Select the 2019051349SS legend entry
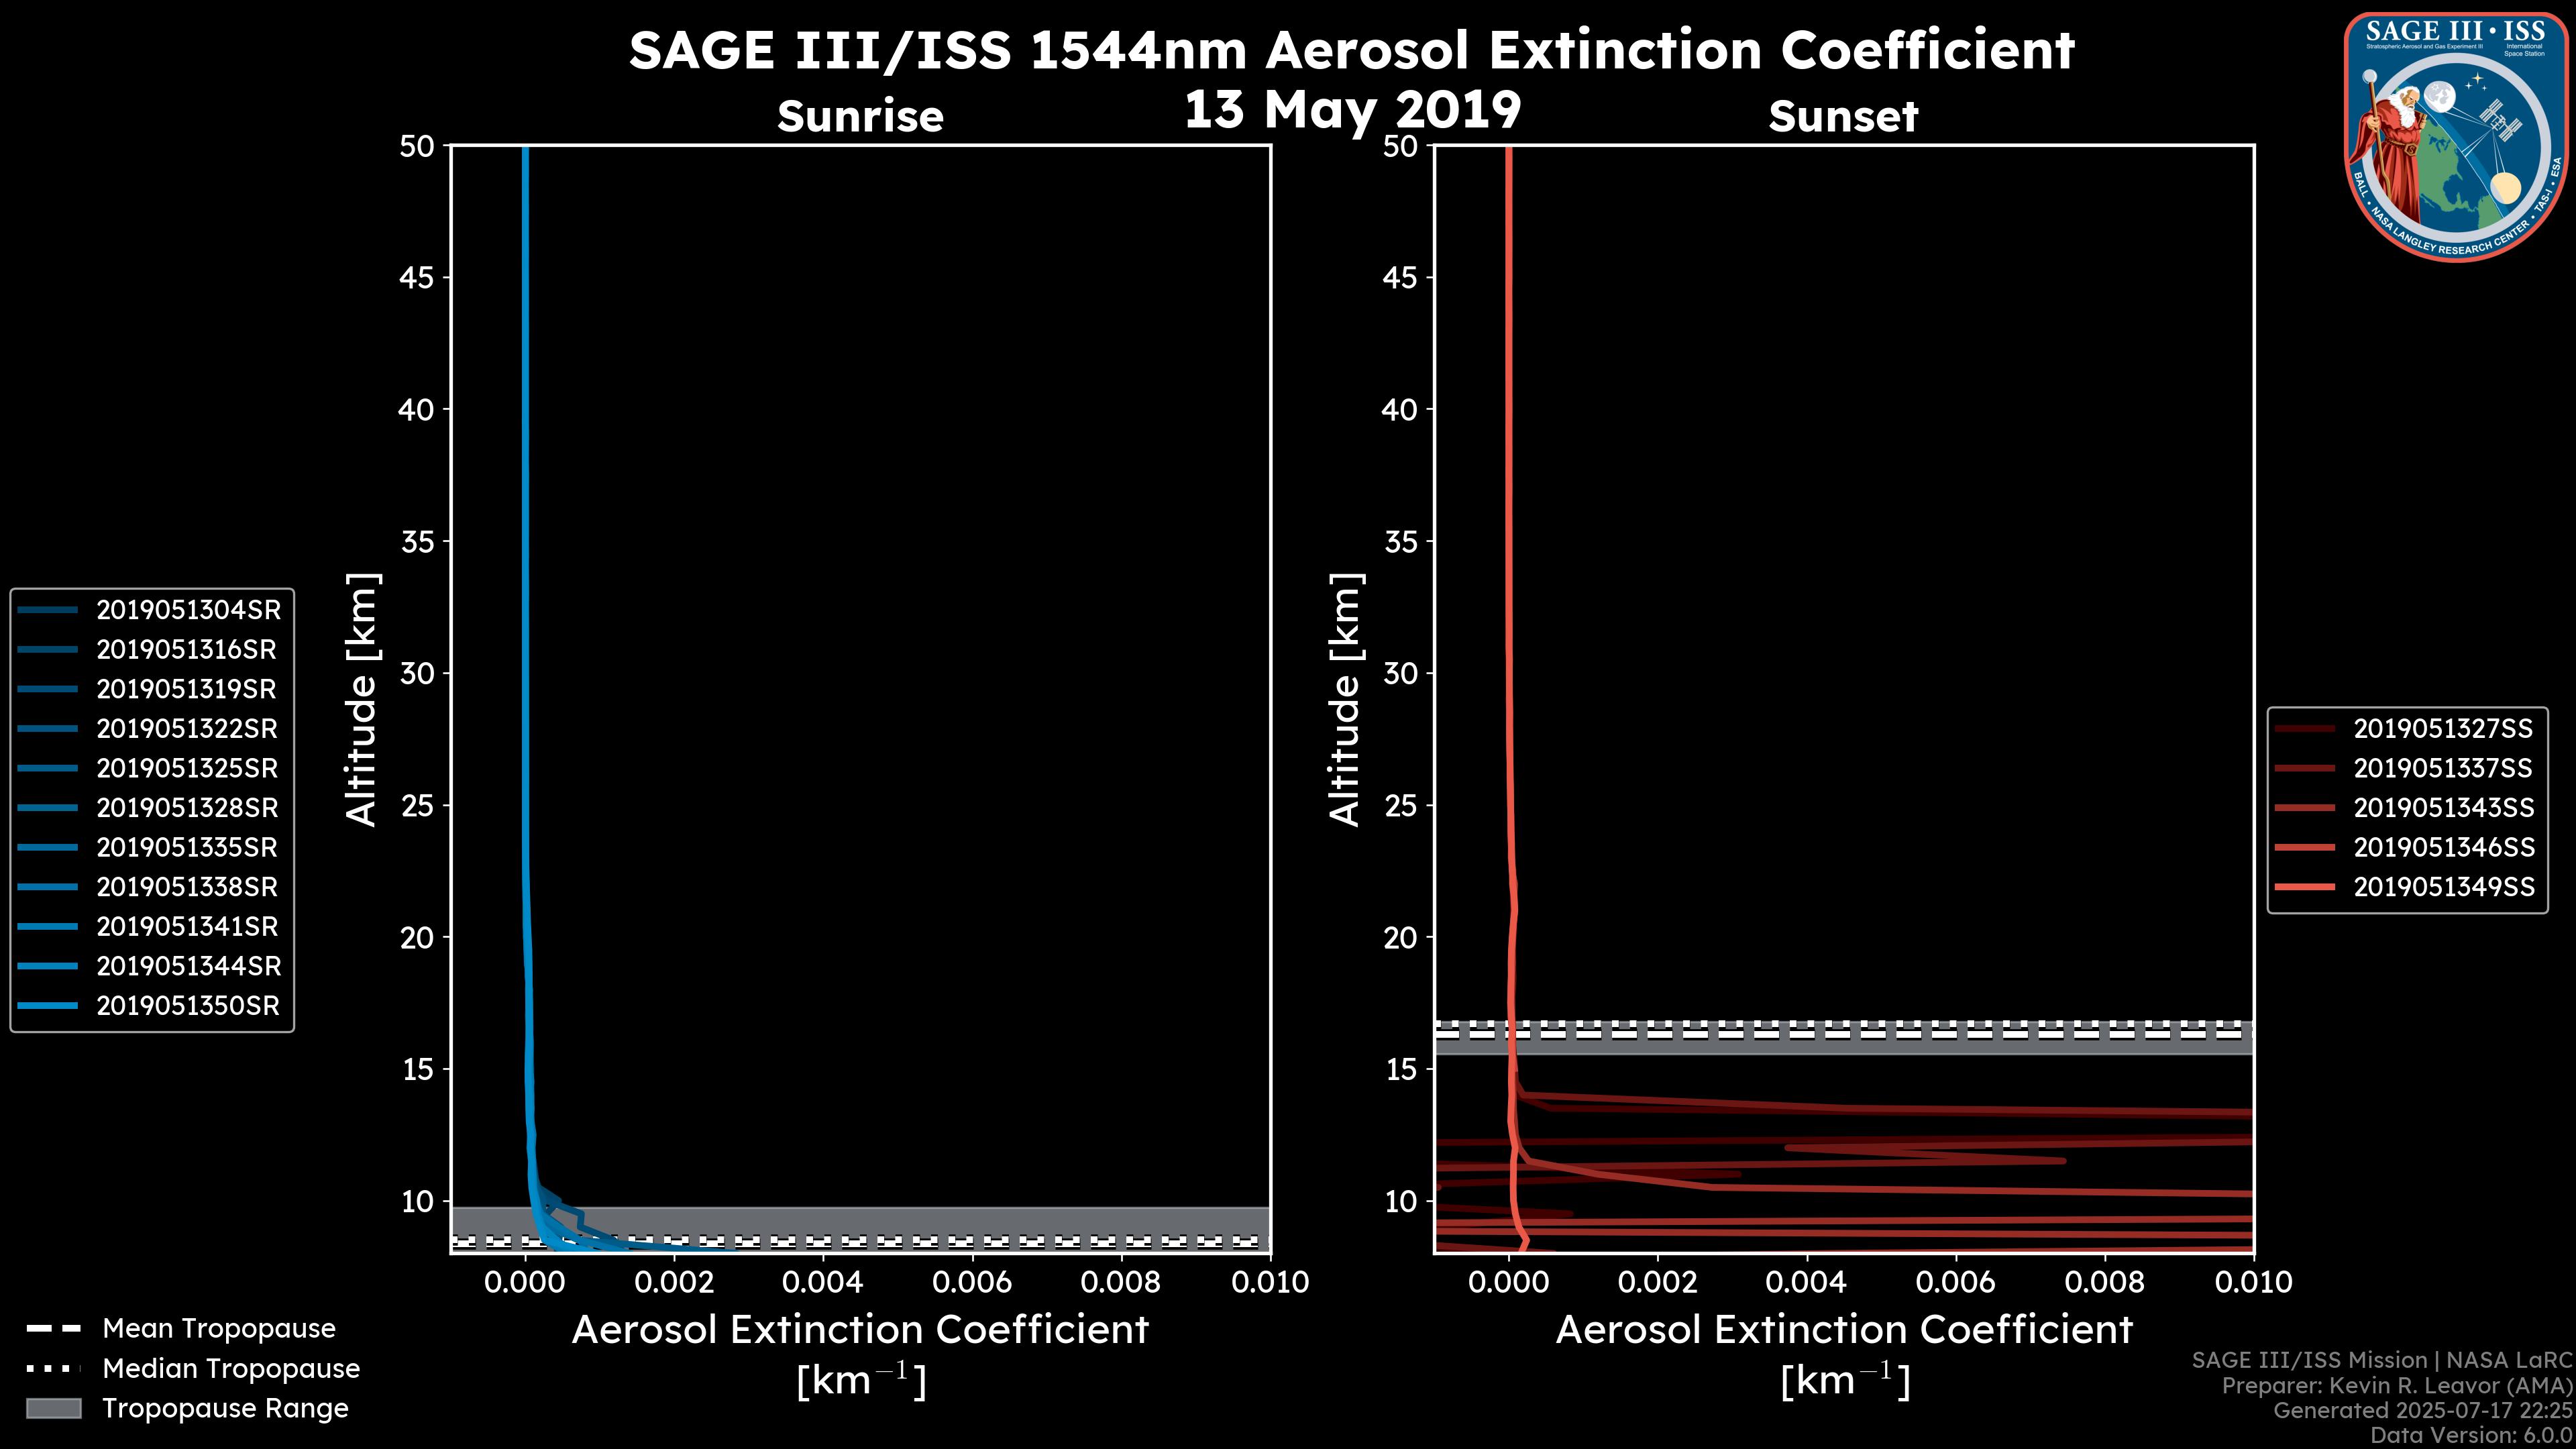This screenshot has width=2576, height=1449. 2443,887
